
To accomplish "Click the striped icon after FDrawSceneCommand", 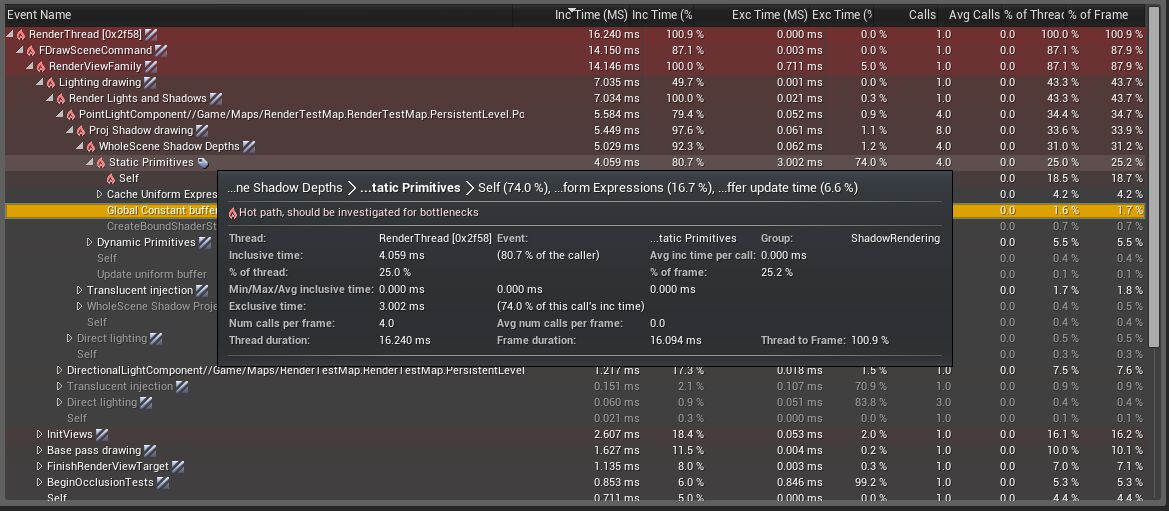I will [x=160, y=51].
